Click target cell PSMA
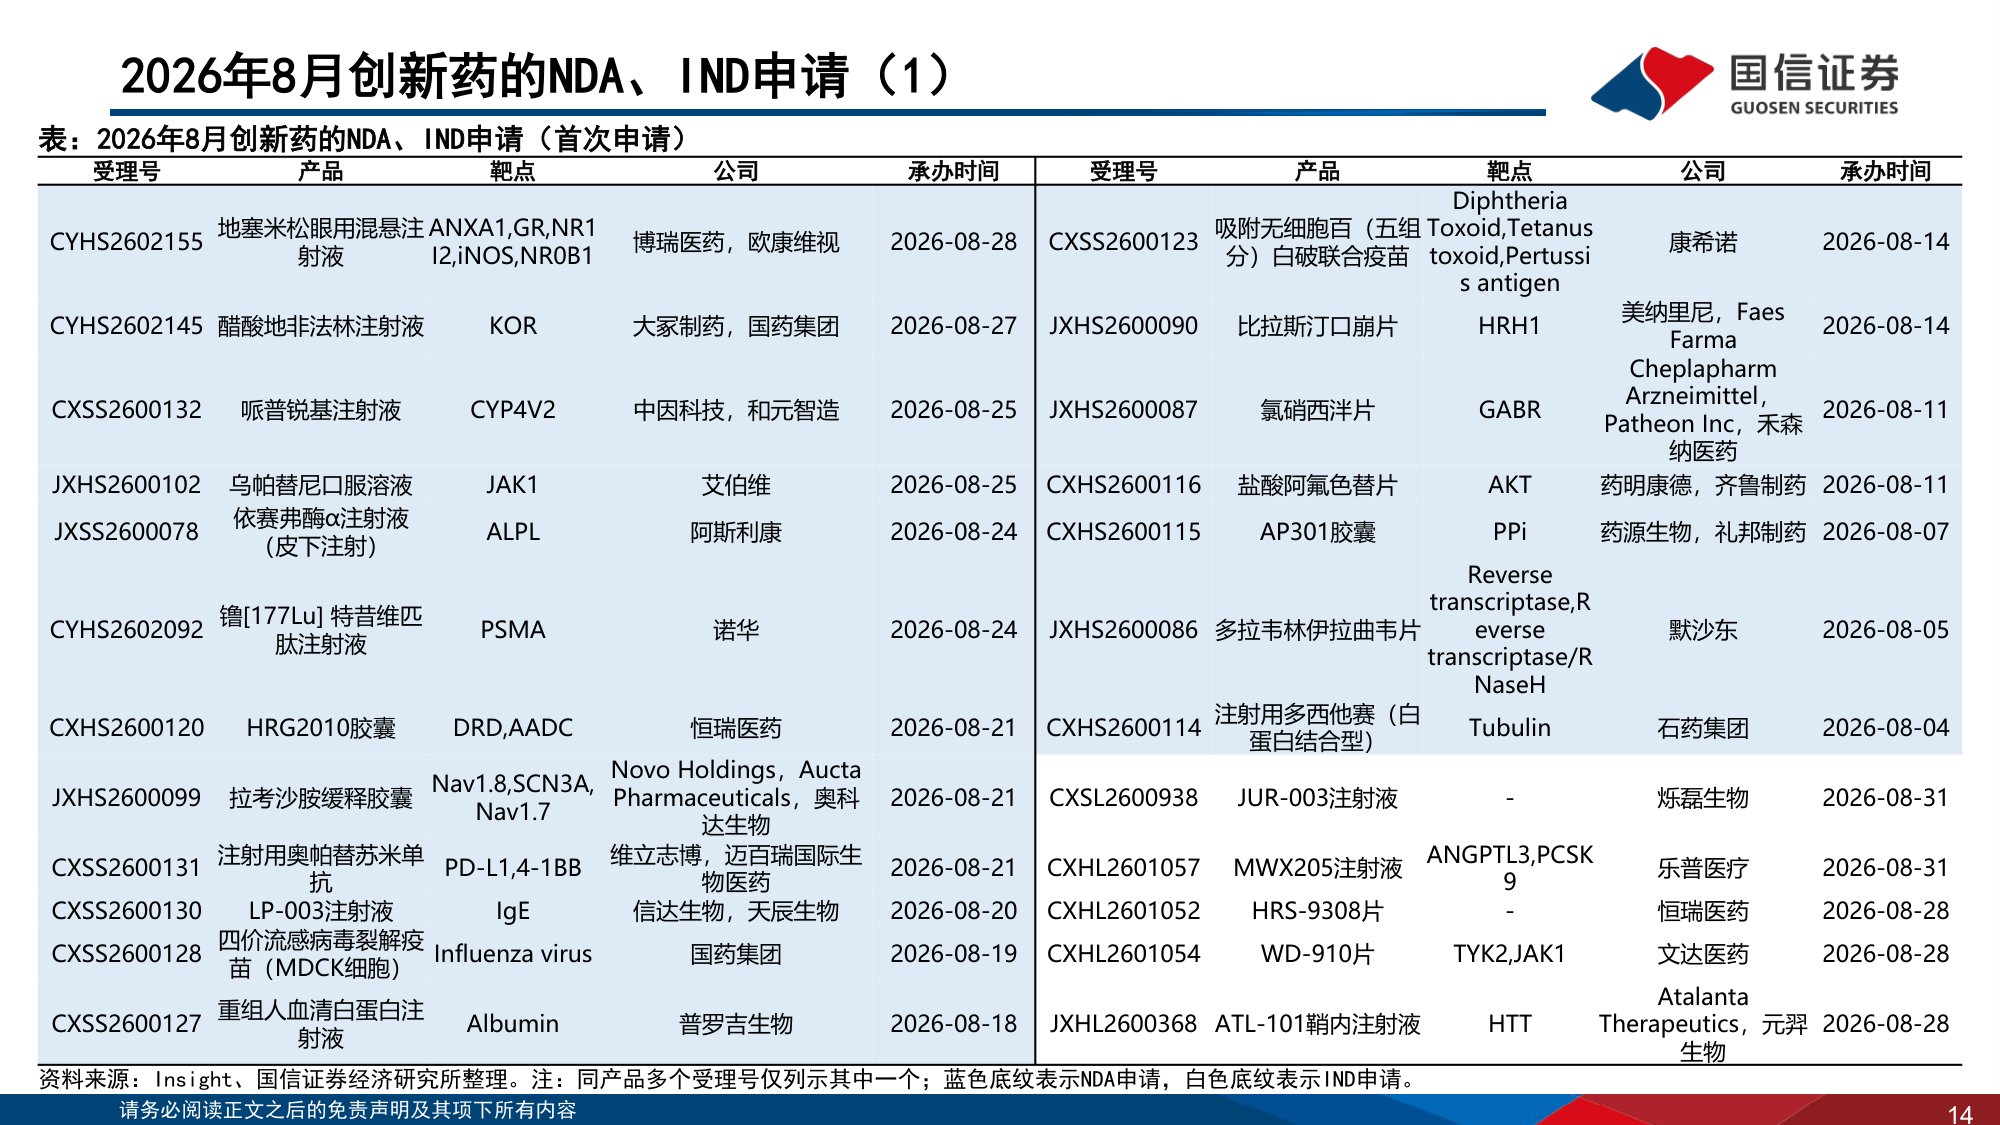This screenshot has height=1125, width=2000. tap(513, 630)
